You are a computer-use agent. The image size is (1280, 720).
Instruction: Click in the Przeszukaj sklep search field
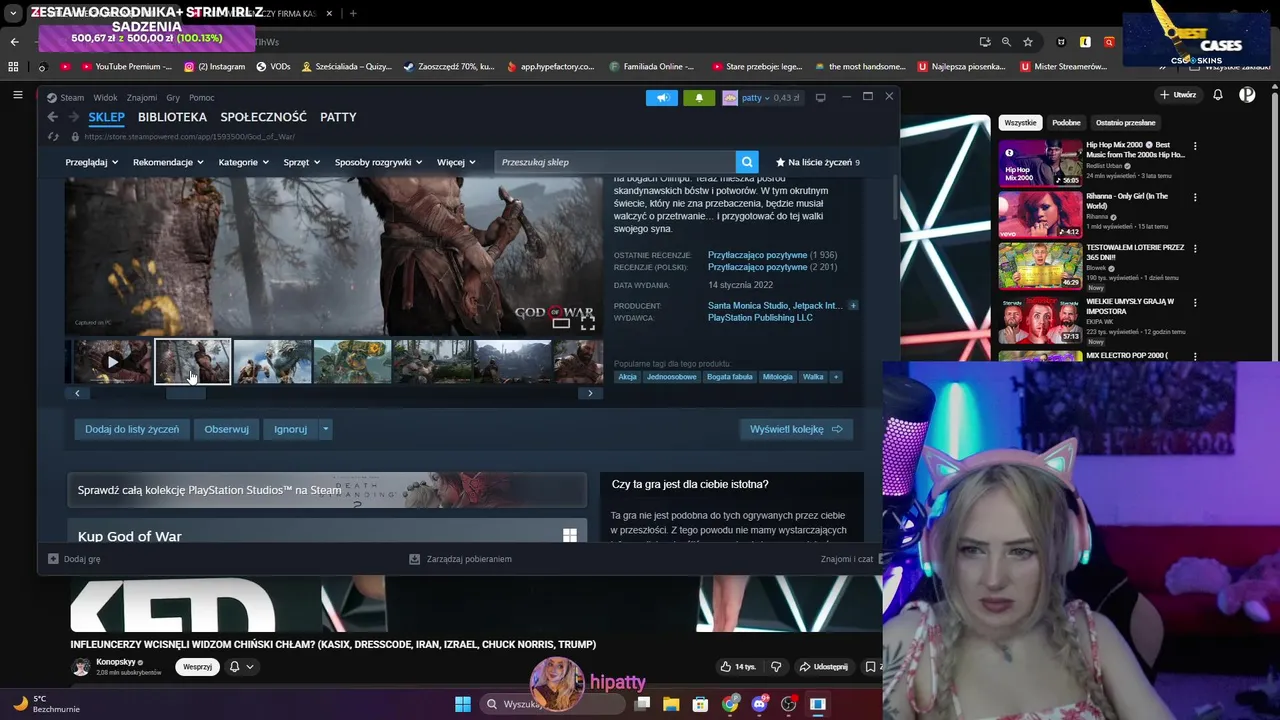[615, 162]
